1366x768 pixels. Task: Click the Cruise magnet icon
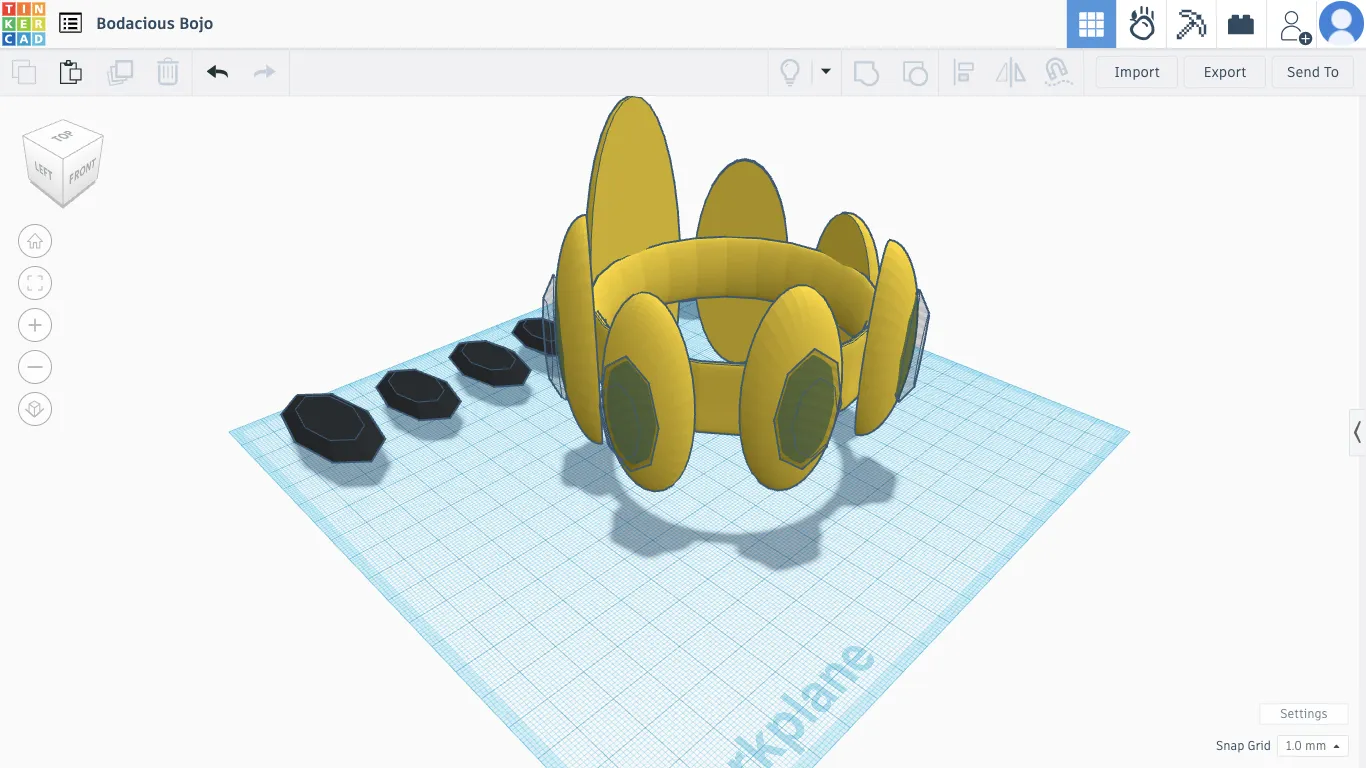click(x=1058, y=72)
